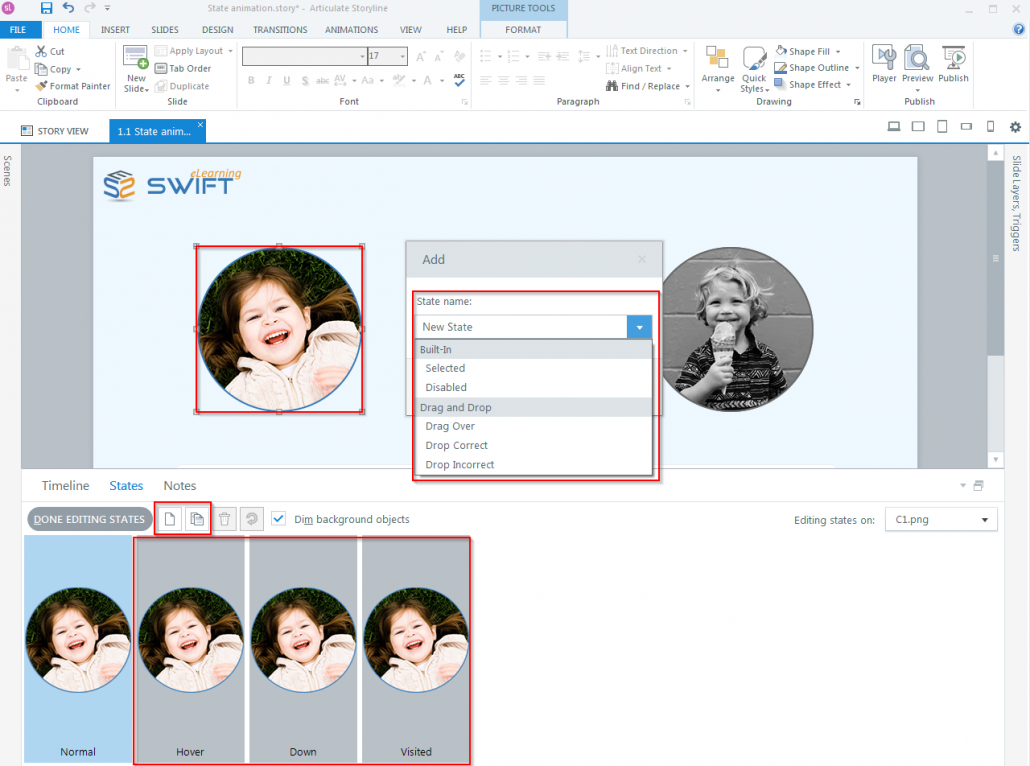Viewport: 1030px width, 766px height.
Task: Uncheck Dim background objects
Action: 276,519
